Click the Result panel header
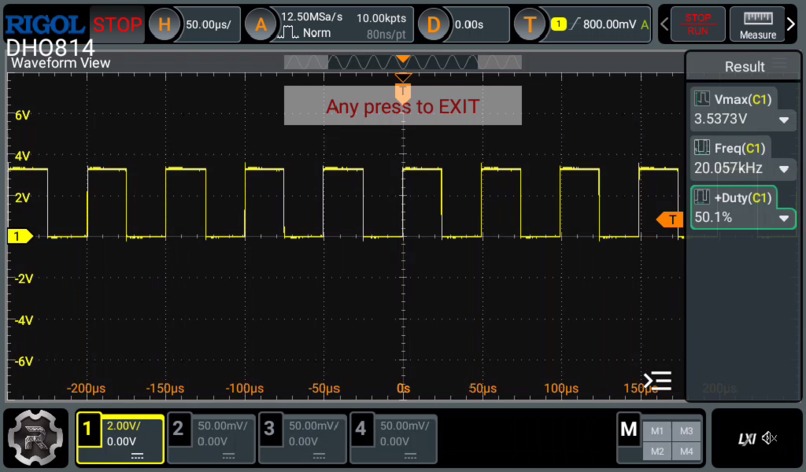The image size is (806, 472). click(x=744, y=66)
